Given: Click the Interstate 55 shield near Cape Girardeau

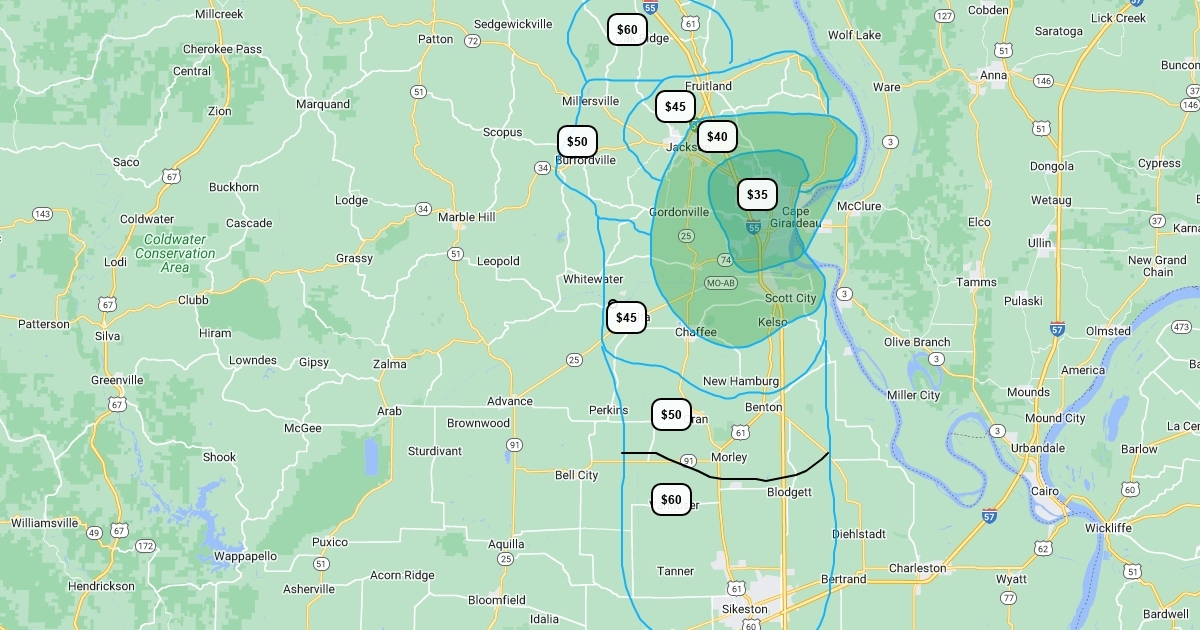Looking at the screenshot, I should tap(753, 229).
